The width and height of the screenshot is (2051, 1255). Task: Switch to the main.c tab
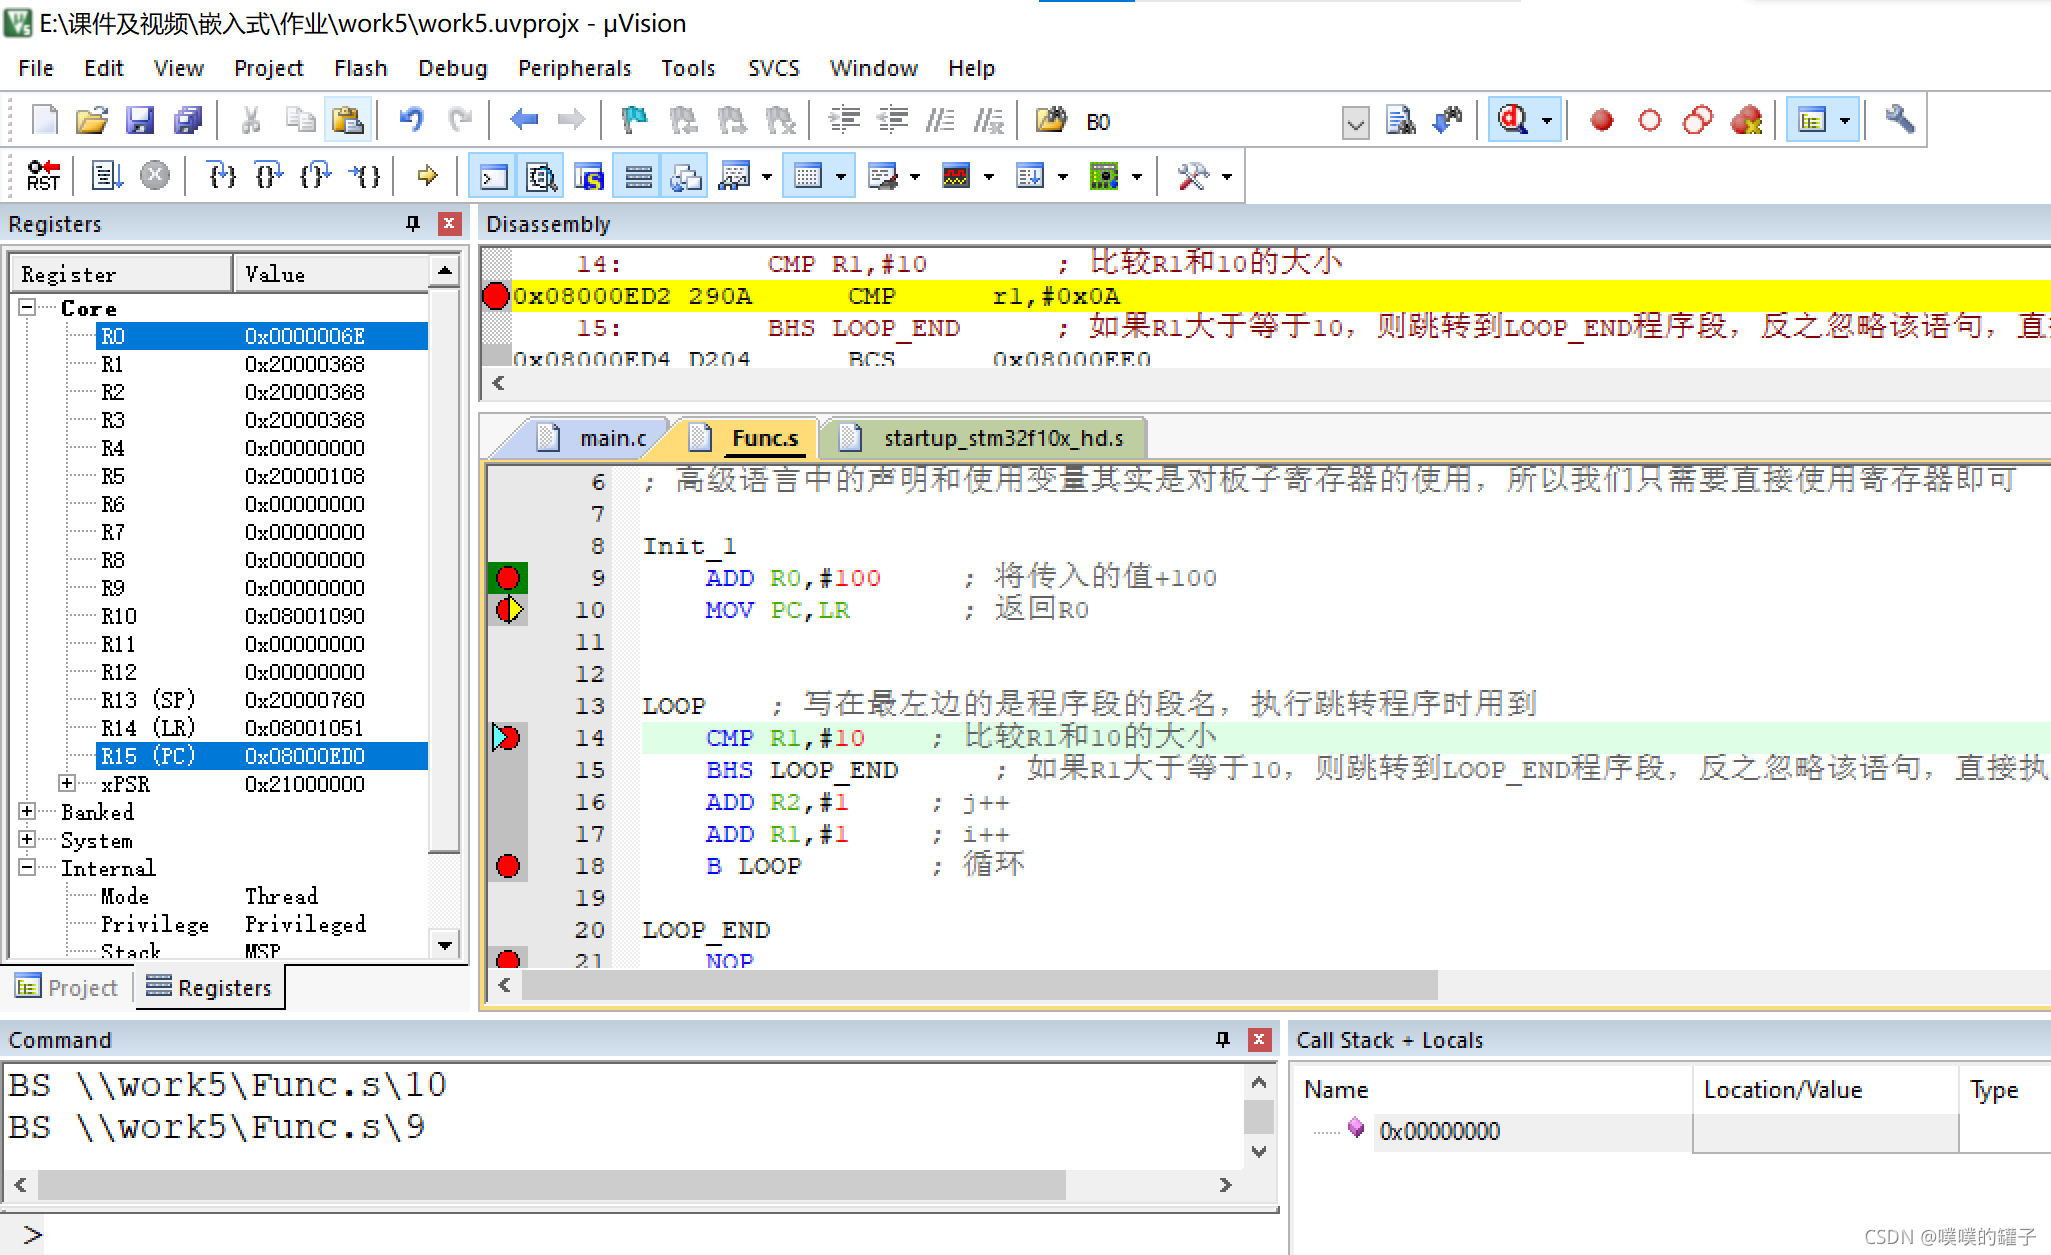point(612,438)
